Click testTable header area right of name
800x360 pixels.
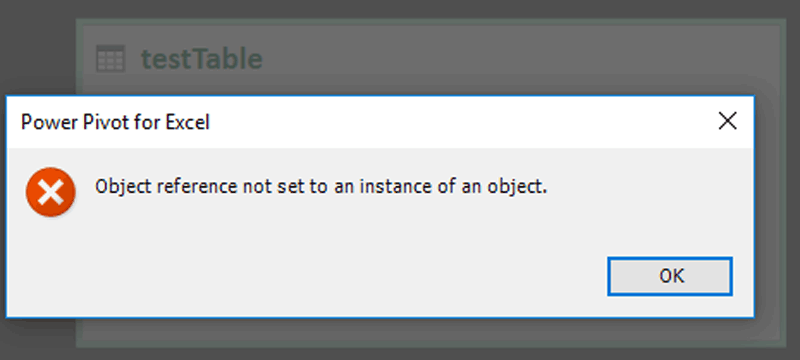pos(510,59)
